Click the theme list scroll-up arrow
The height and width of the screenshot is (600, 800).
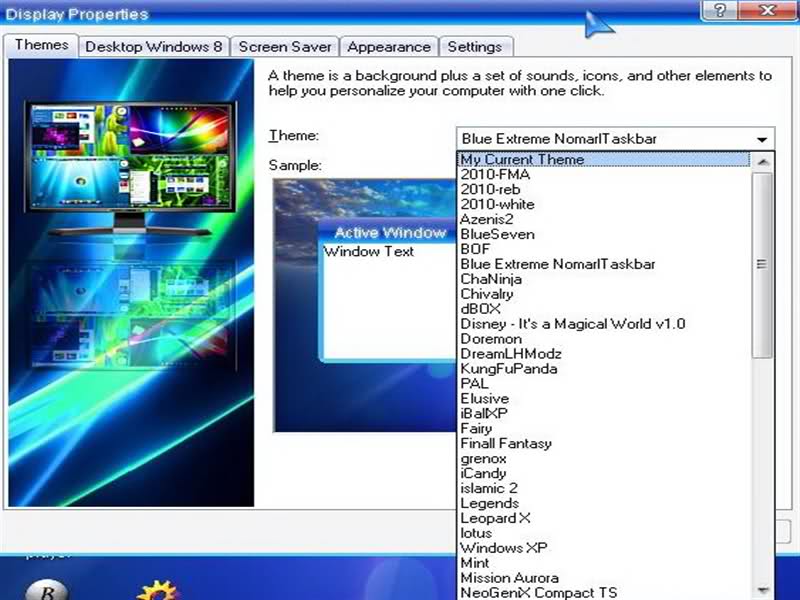click(x=763, y=162)
